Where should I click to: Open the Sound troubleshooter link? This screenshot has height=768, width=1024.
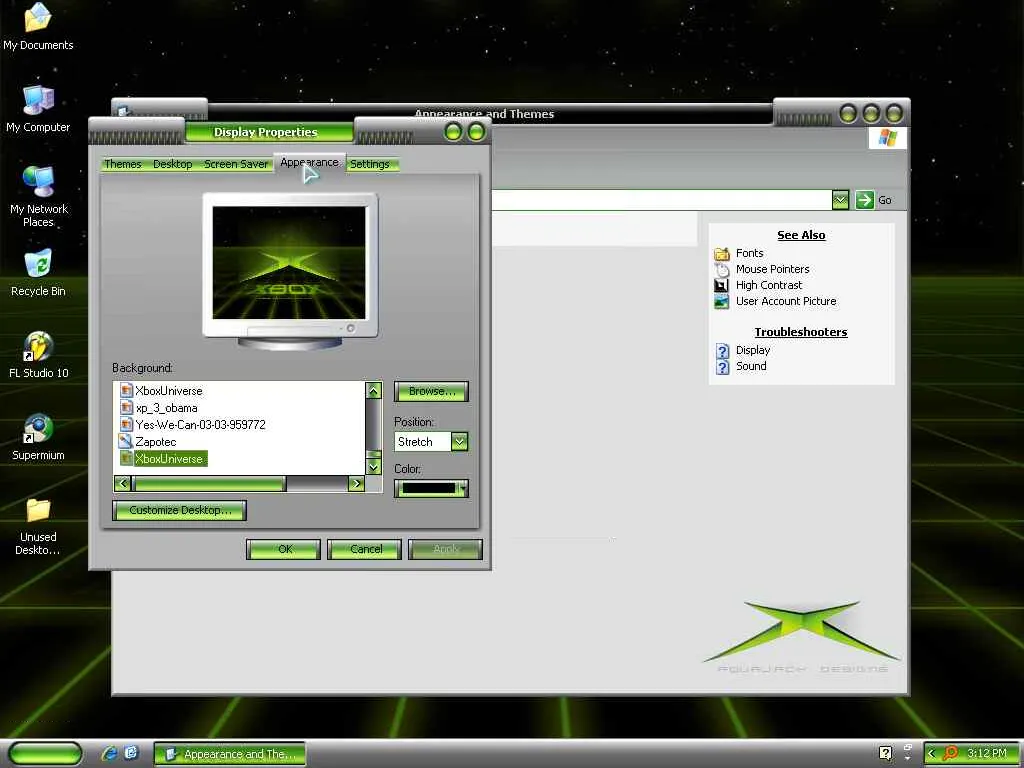coord(751,366)
